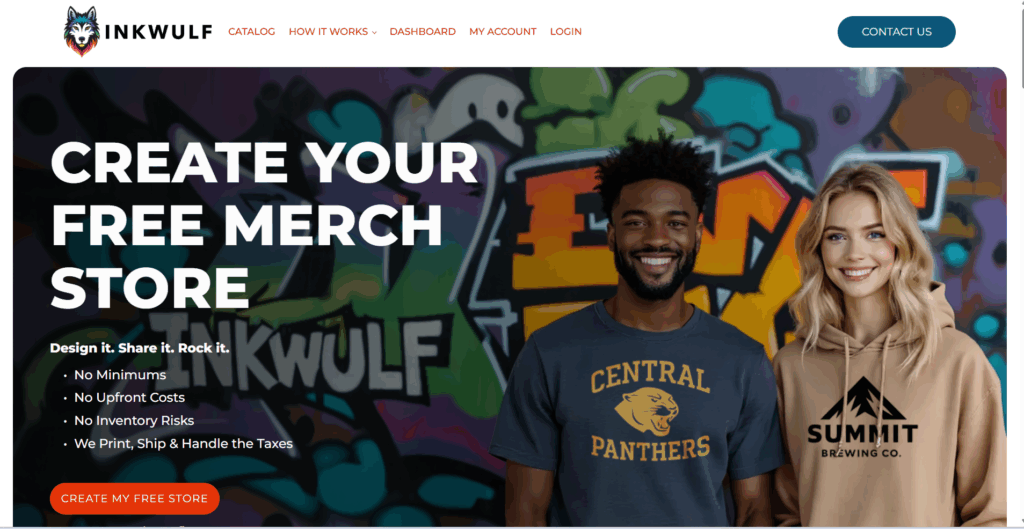Click the No Minimums bullet item
The width and height of the screenshot is (1024, 529).
tap(120, 375)
